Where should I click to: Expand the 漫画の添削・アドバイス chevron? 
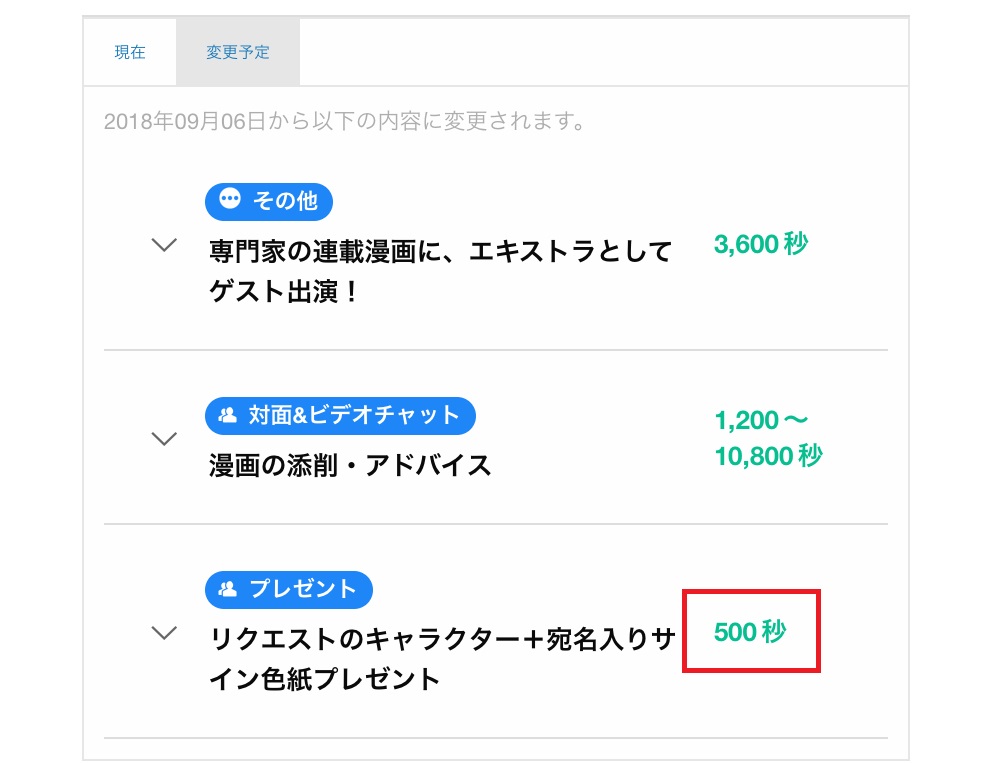pos(164,439)
